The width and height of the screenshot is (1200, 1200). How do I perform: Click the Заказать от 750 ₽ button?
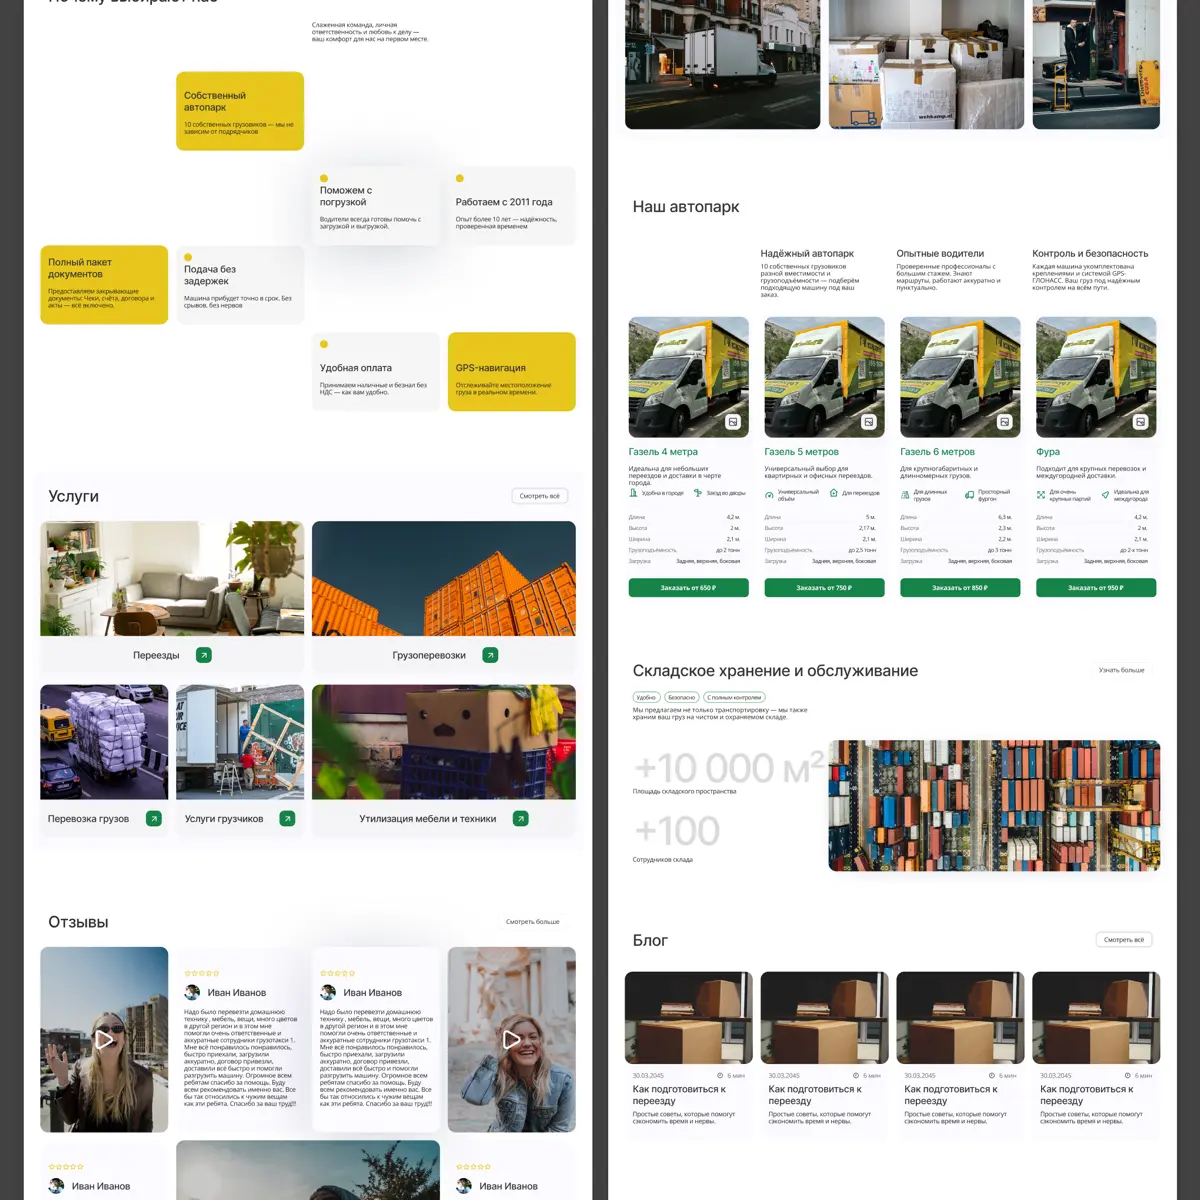(x=824, y=588)
